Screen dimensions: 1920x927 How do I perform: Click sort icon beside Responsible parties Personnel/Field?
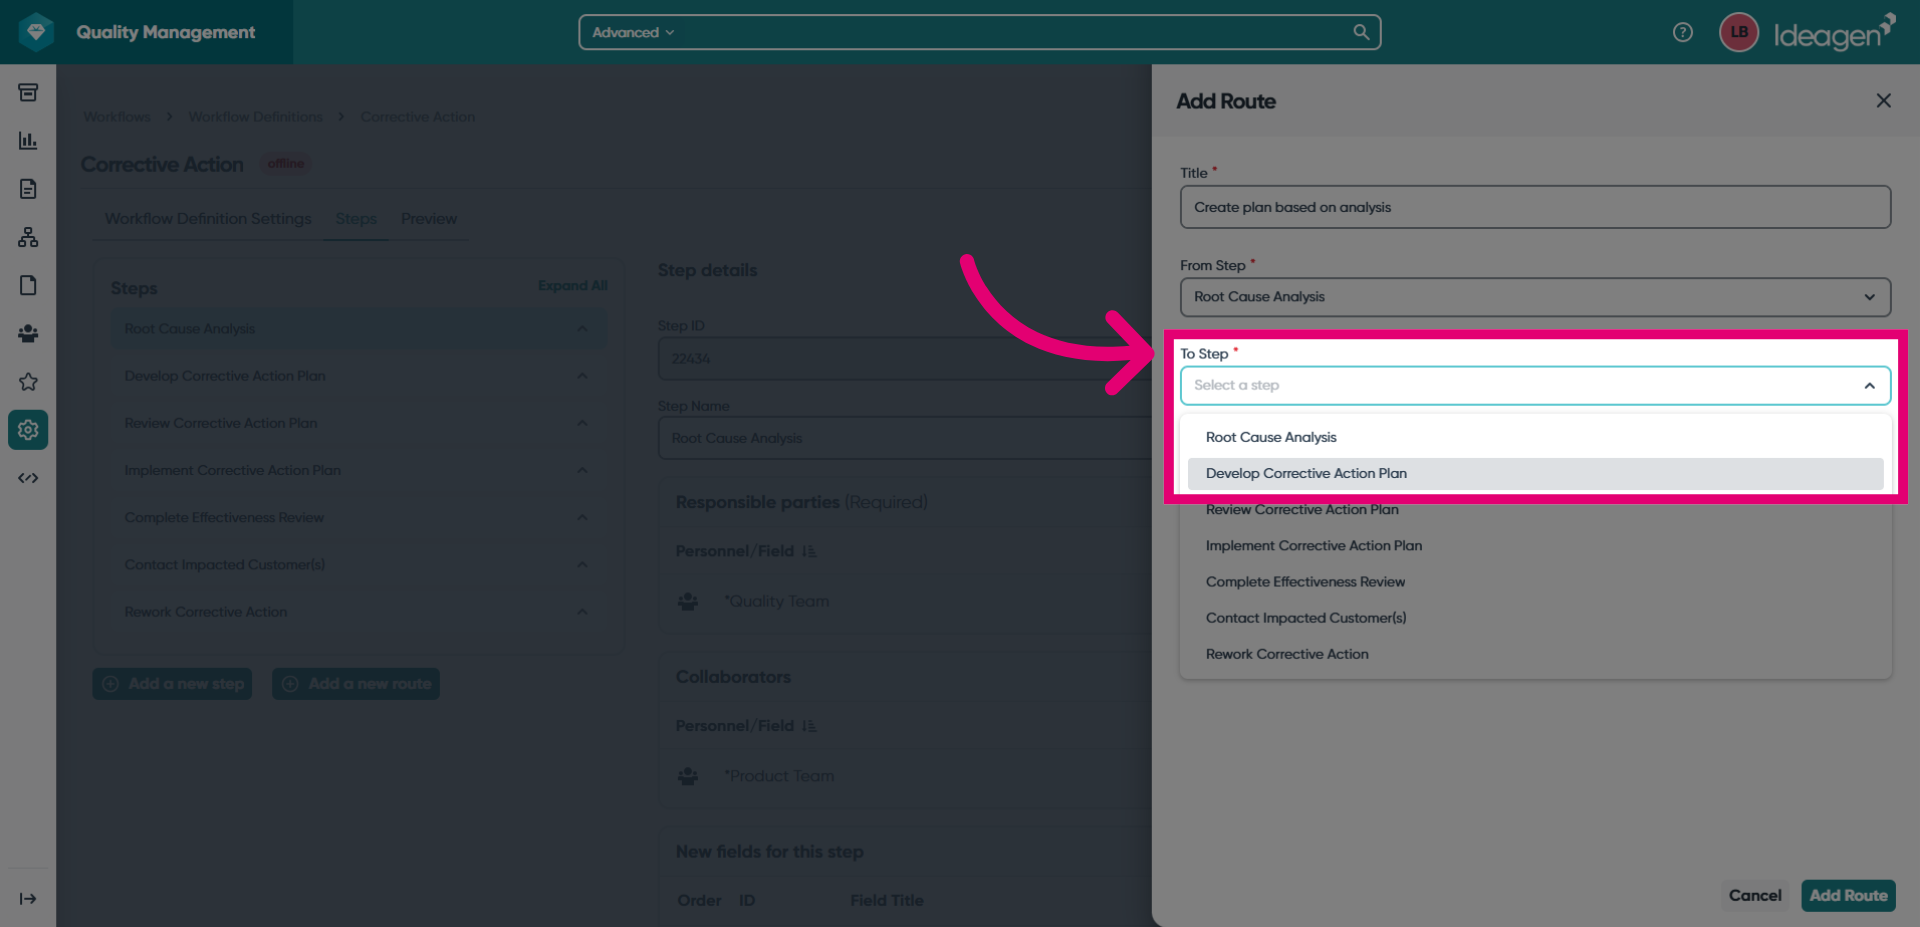coord(809,551)
